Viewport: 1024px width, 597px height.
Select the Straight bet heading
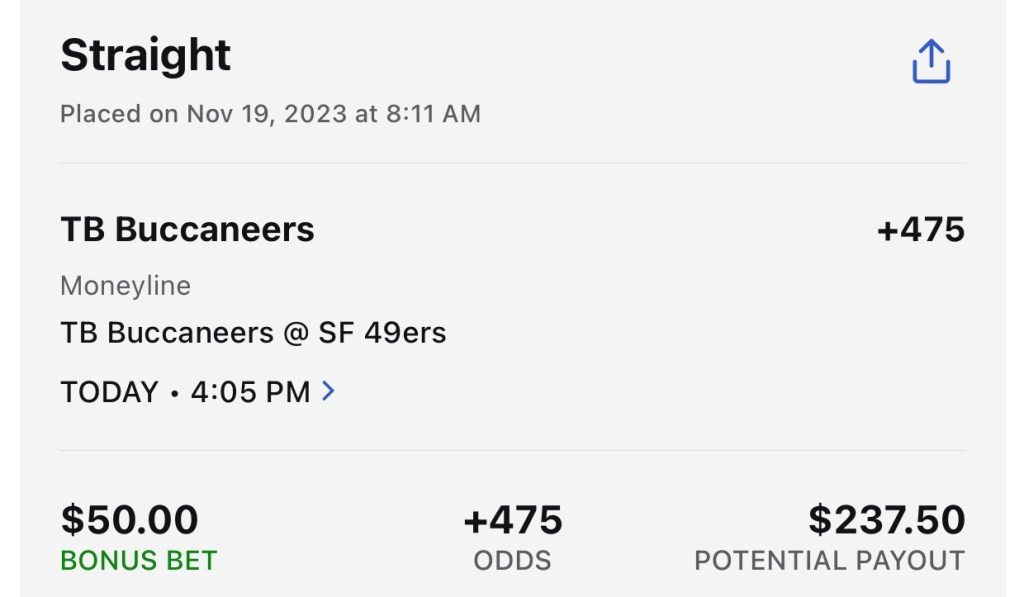[x=145, y=55]
